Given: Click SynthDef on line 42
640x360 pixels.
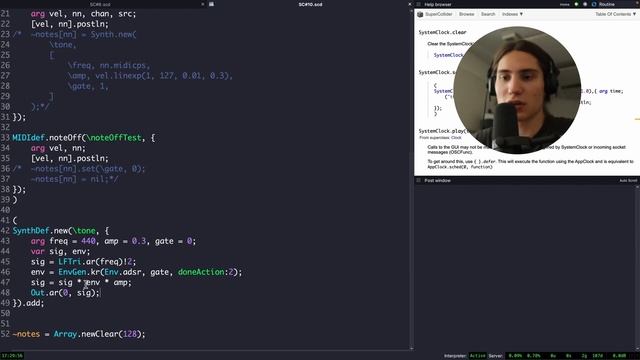Looking at the screenshot, I should [x=31, y=231].
